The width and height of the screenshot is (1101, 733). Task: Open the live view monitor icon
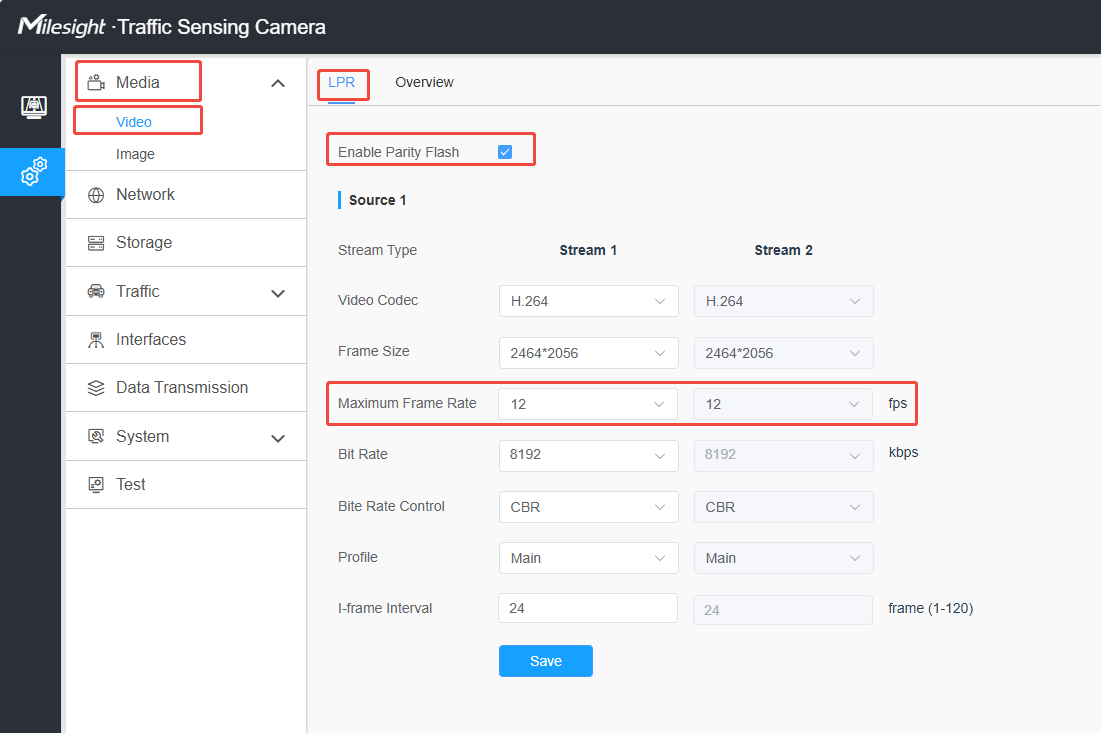point(34,107)
